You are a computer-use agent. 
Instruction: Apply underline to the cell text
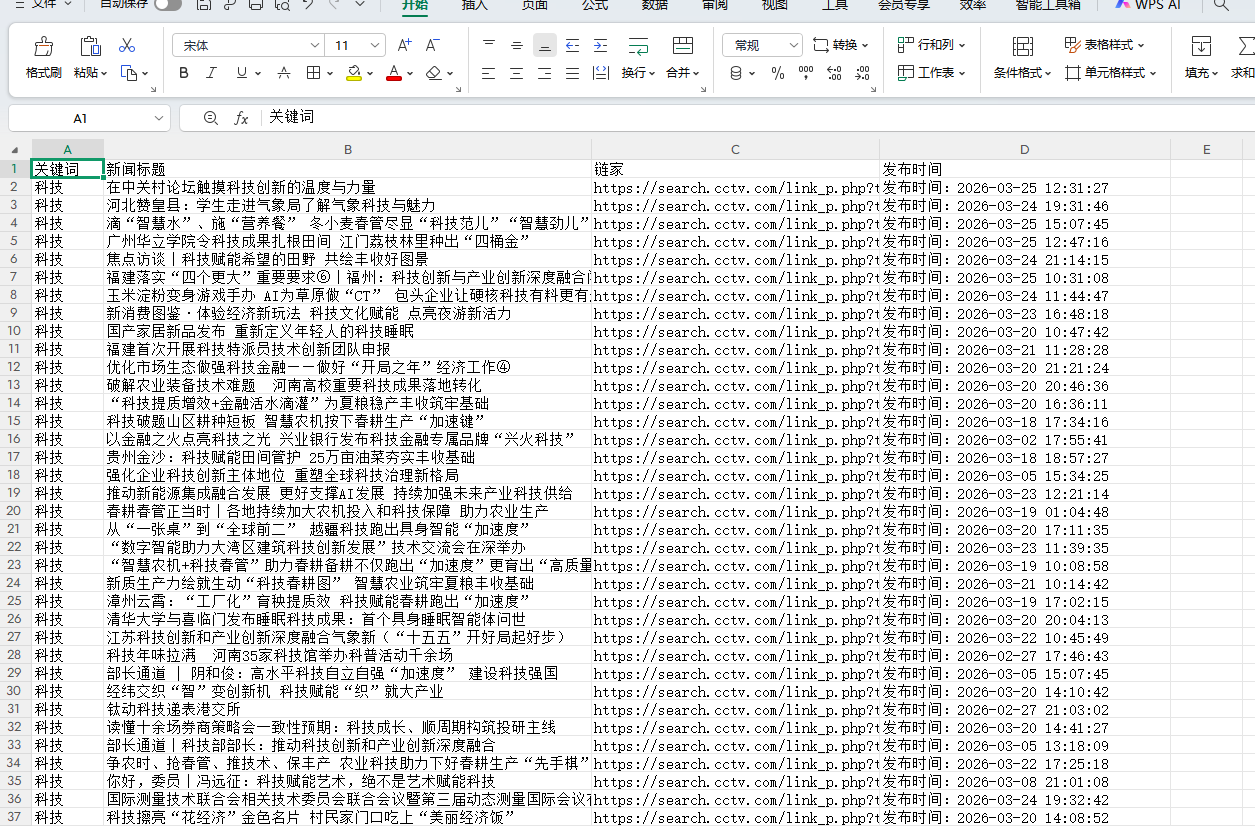click(241, 73)
